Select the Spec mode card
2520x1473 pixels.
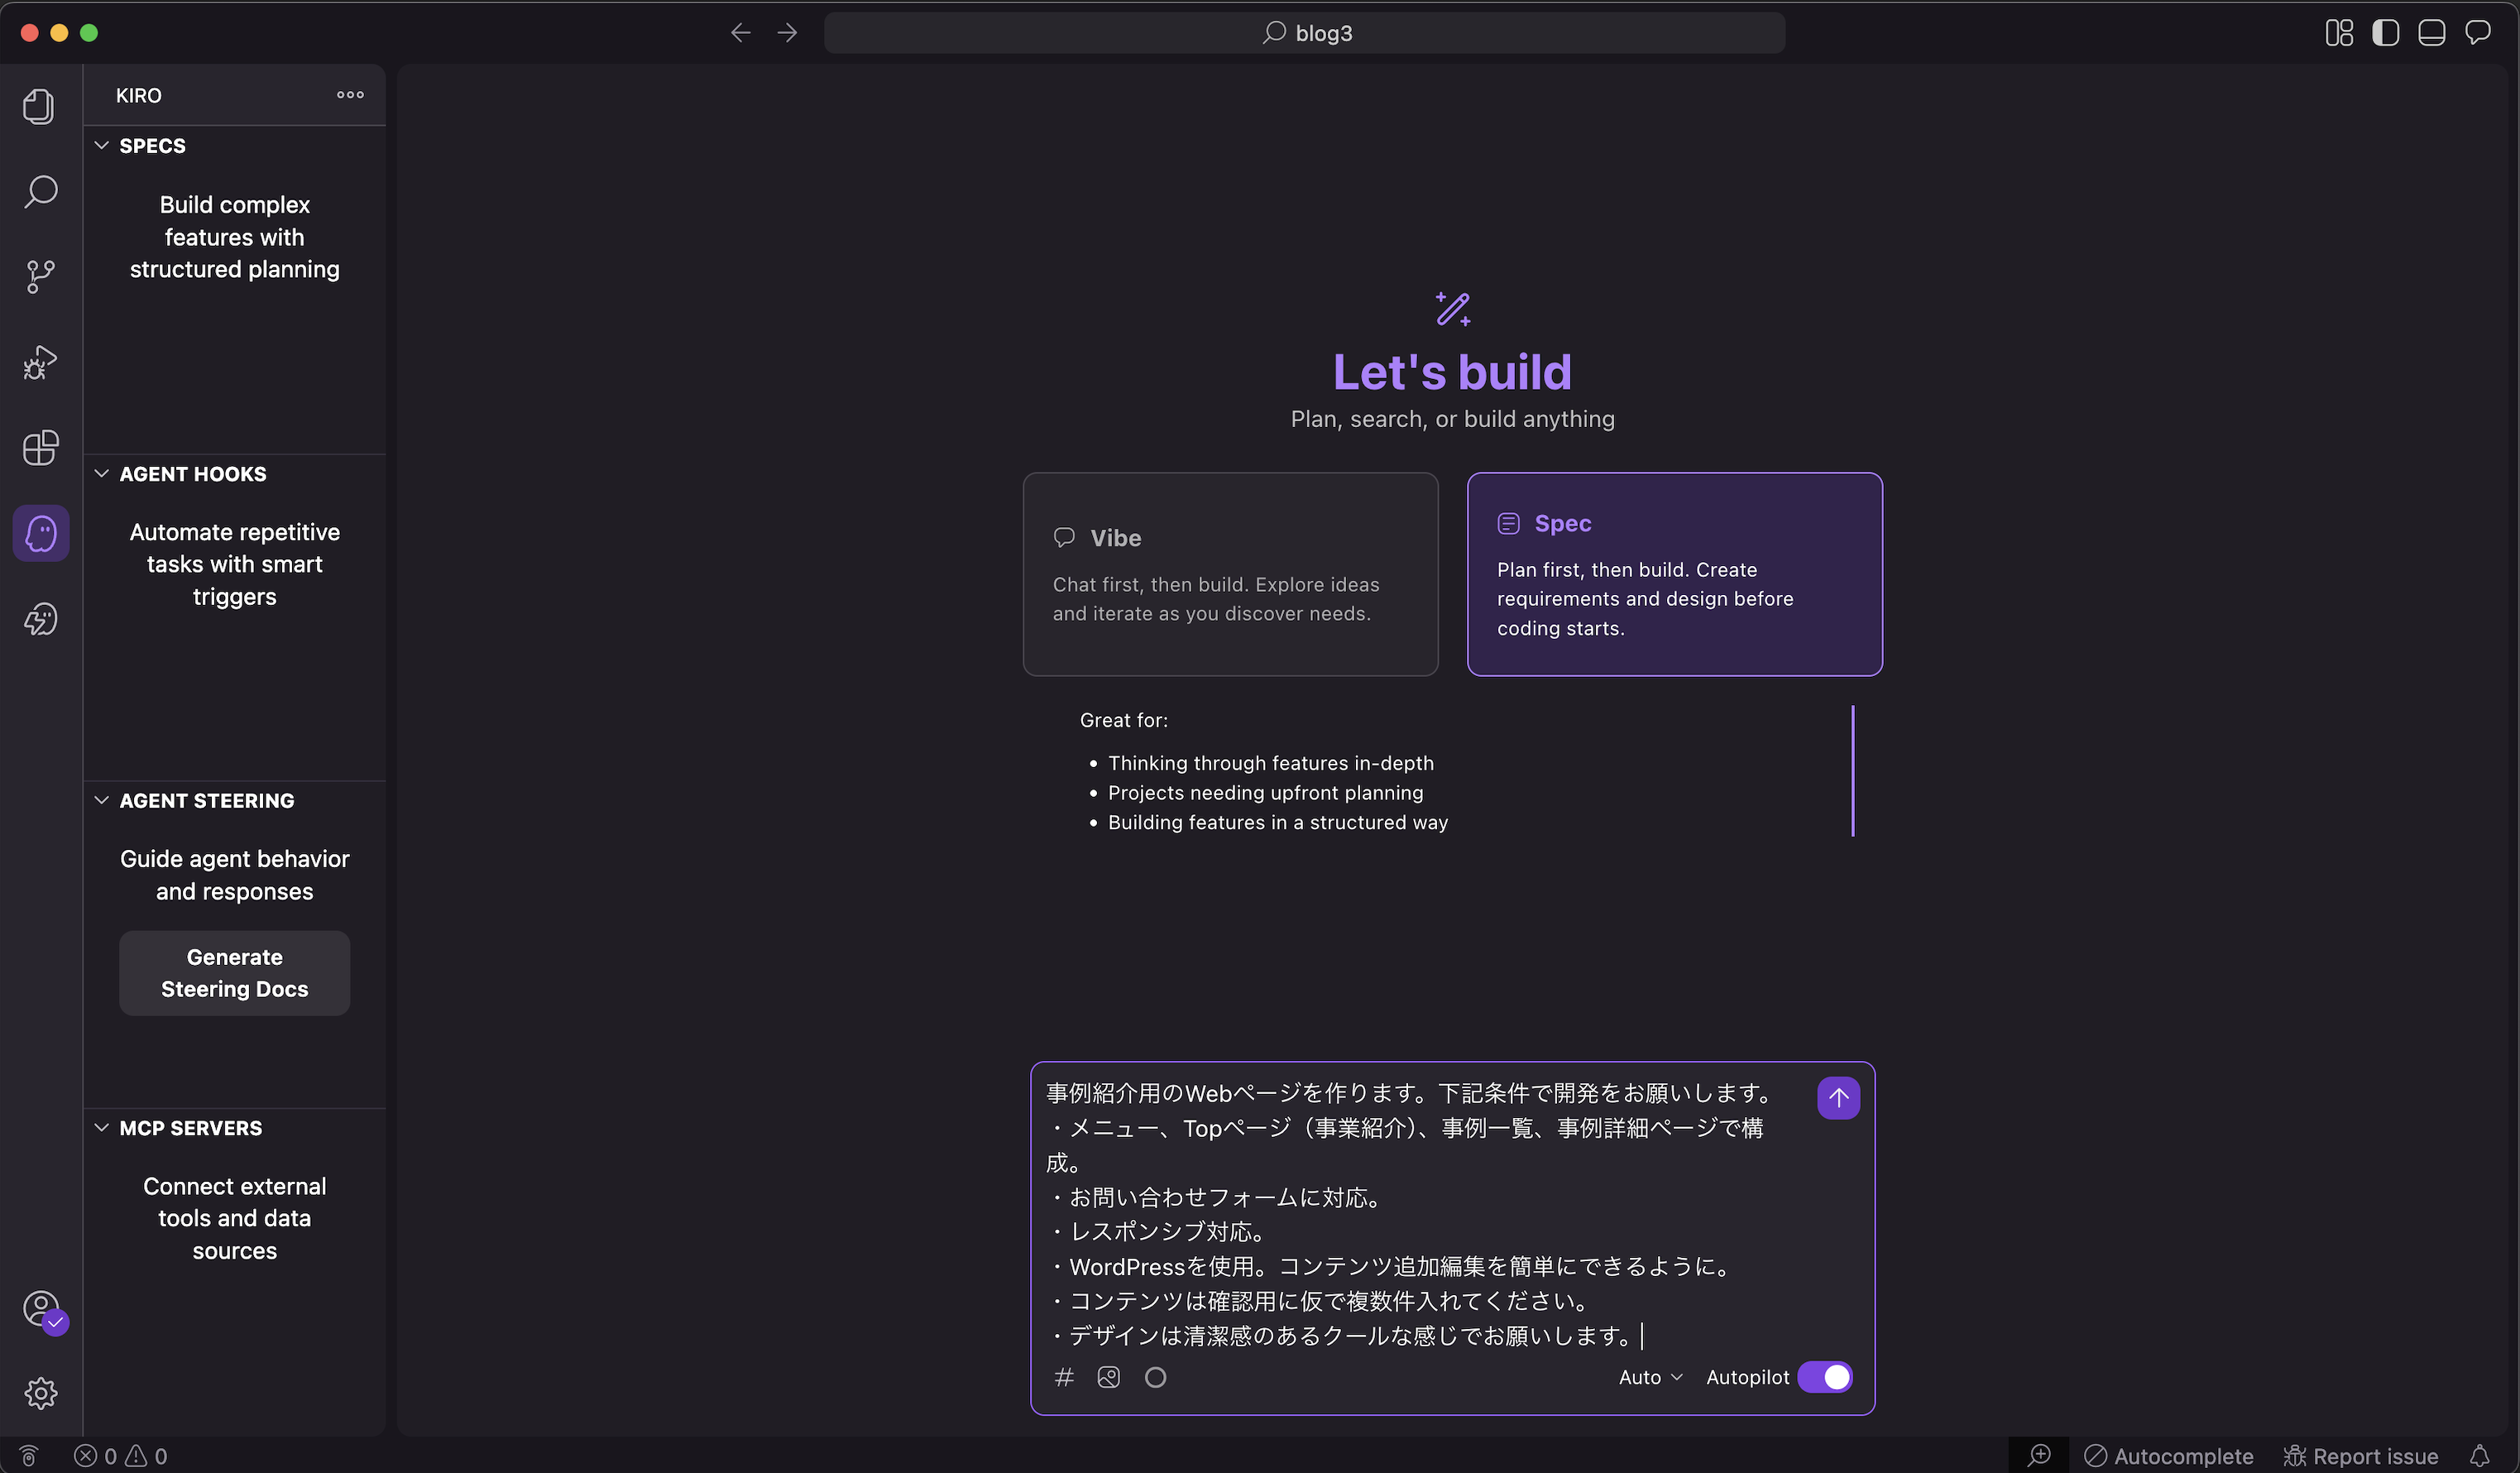click(1673, 575)
